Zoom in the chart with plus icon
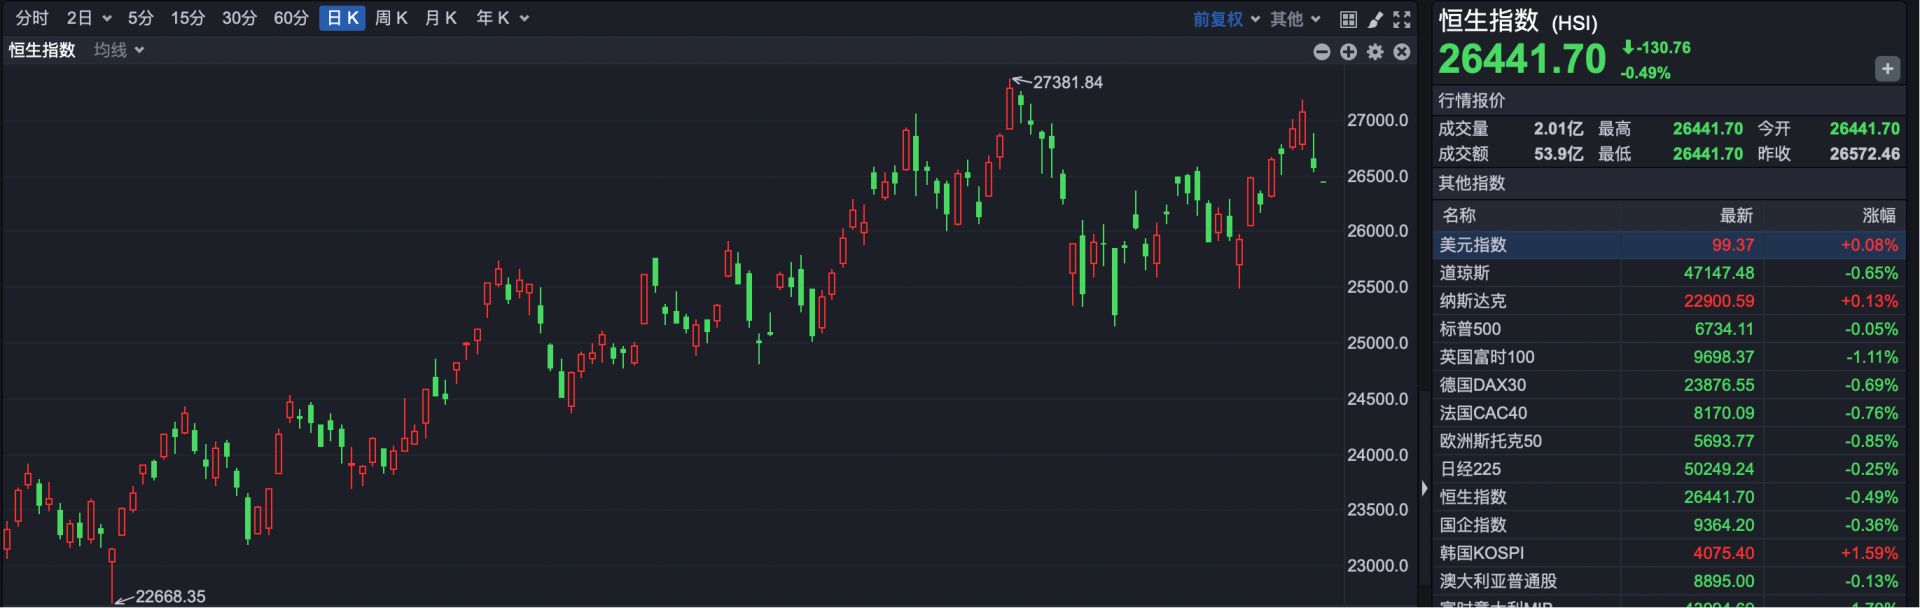The width and height of the screenshot is (1920, 608). tap(1348, 52)
